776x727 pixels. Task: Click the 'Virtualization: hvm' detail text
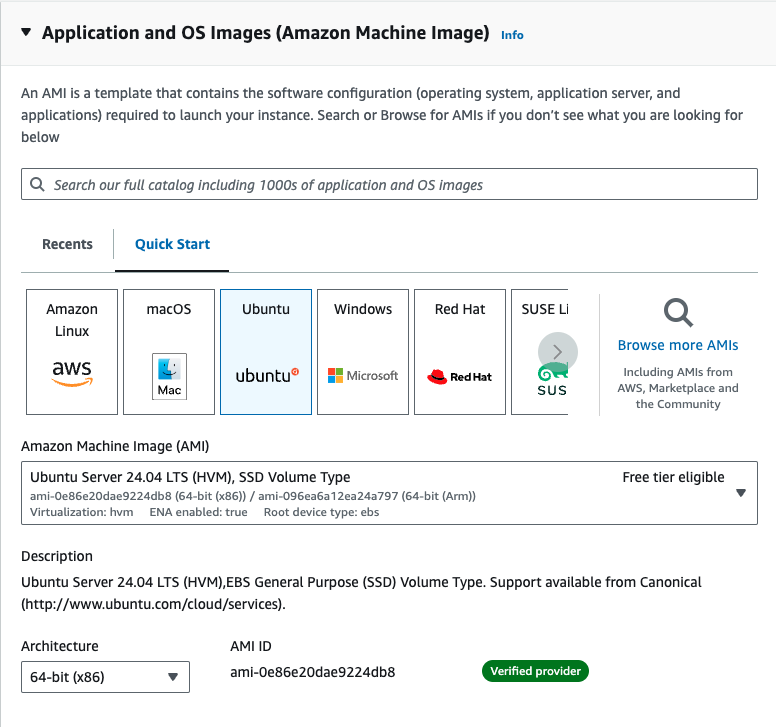[82, 512]
